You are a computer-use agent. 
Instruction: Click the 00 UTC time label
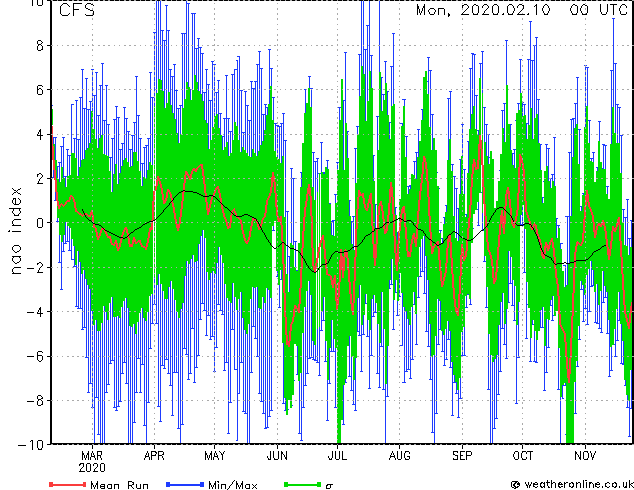599,10
